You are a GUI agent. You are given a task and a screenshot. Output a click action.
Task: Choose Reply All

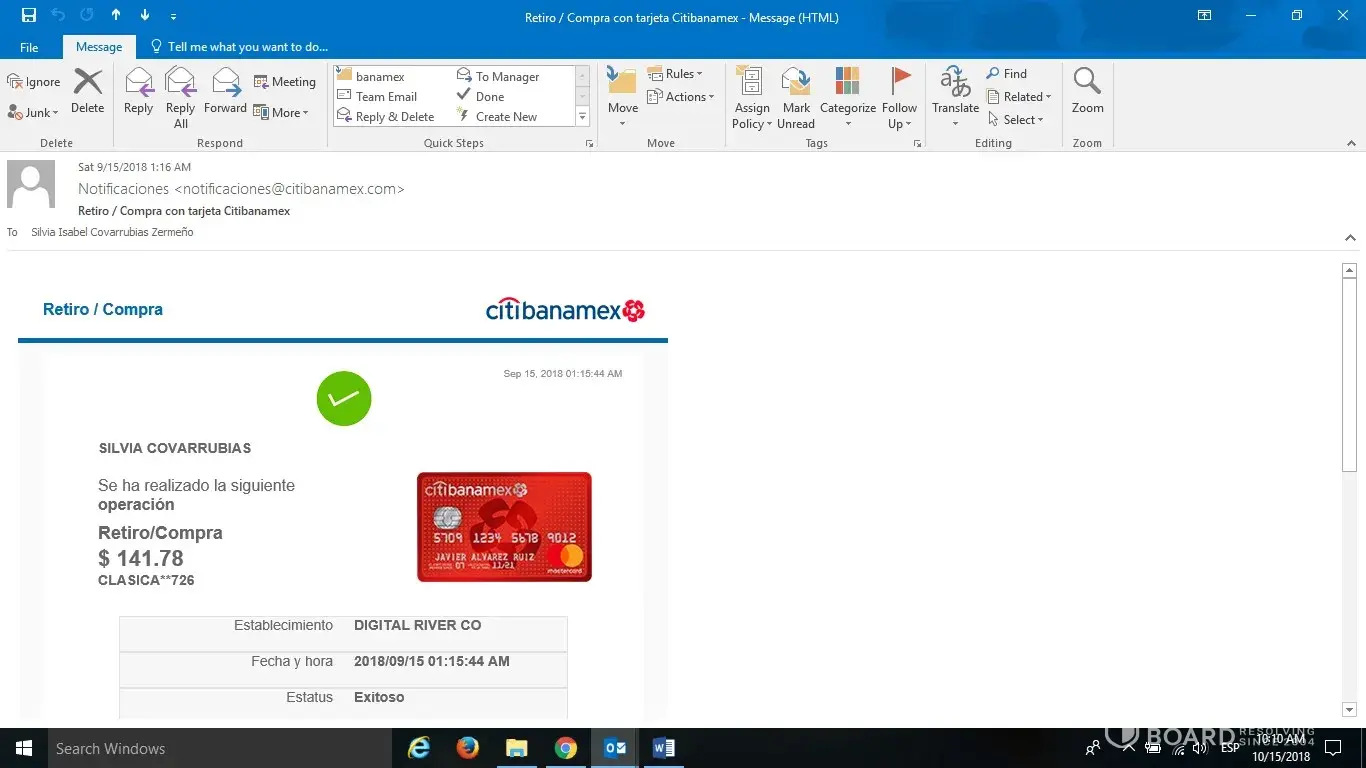pos(180,97)
